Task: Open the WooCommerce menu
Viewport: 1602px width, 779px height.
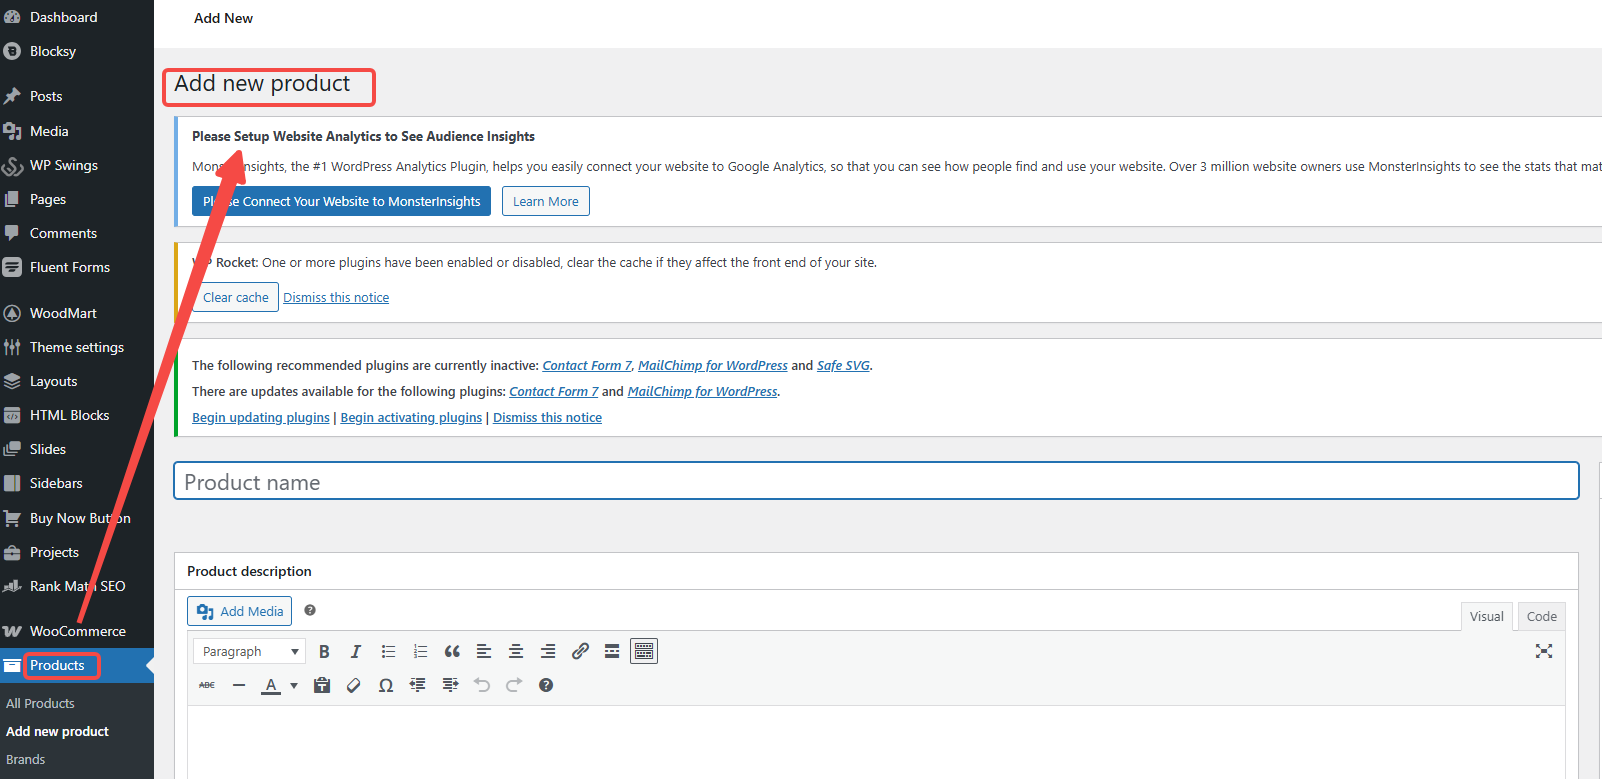Action: tap(77, 631)
